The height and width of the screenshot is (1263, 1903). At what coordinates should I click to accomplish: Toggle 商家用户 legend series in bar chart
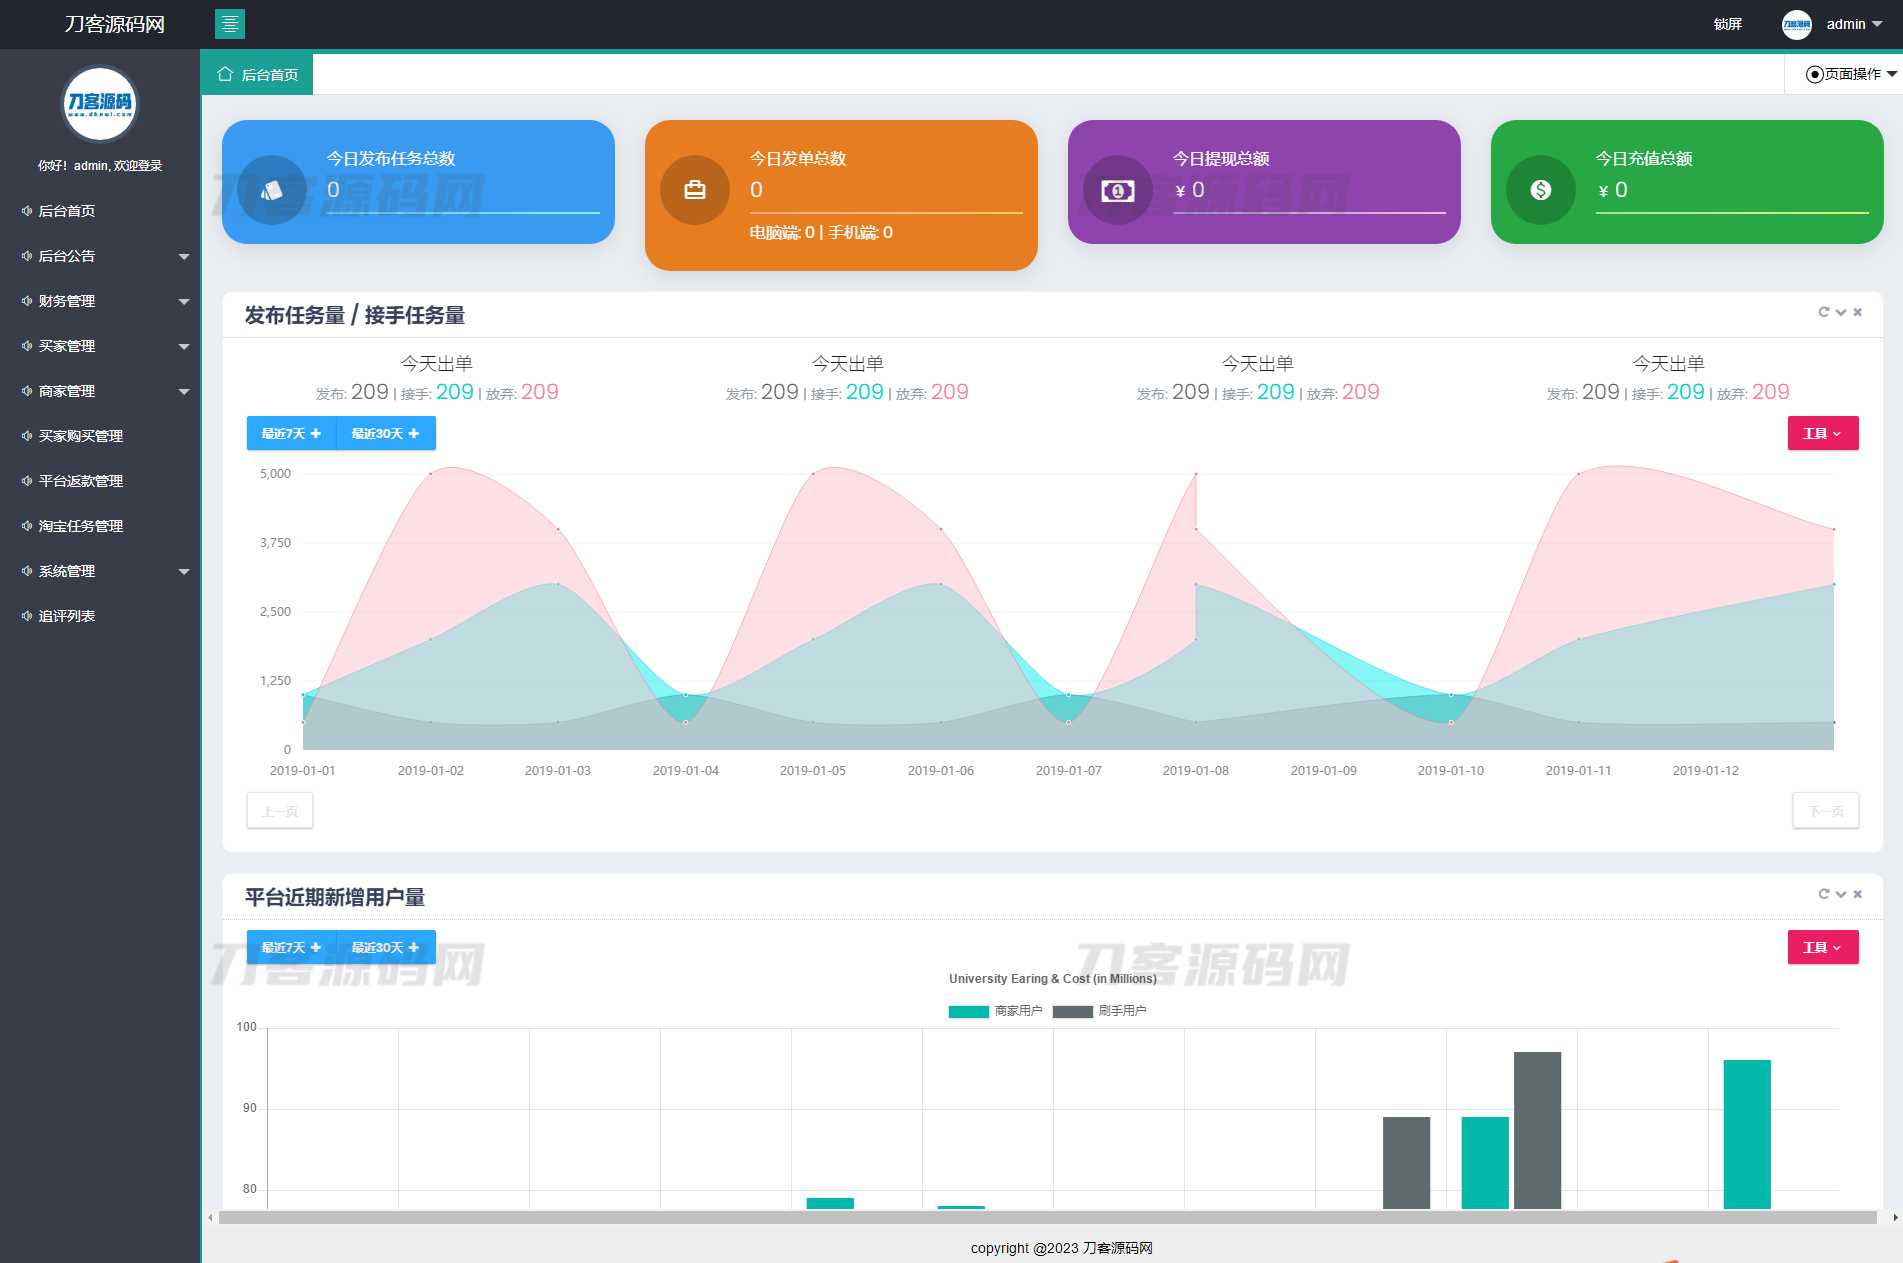[995, 1011]
